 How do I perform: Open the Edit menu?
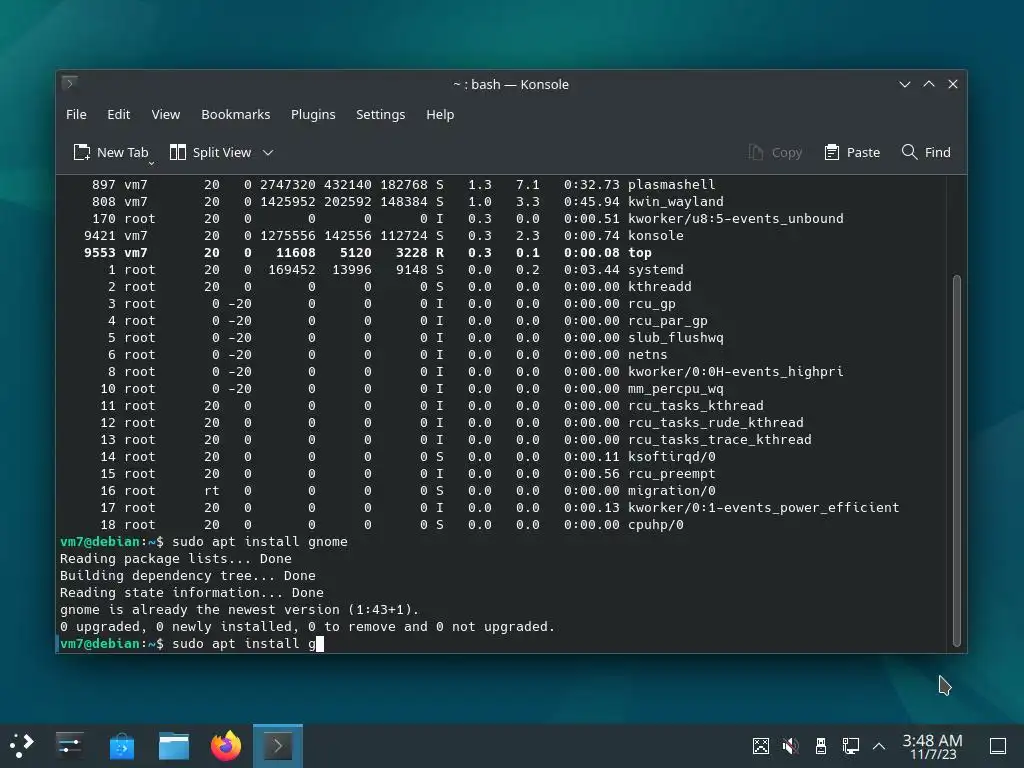click(118, 114)
